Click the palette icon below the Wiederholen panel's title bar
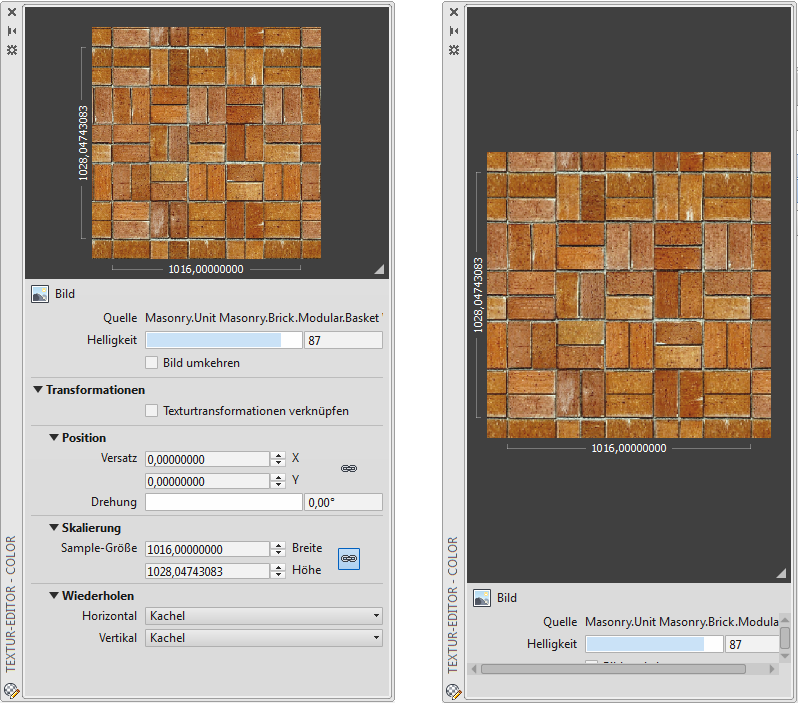 12,689
